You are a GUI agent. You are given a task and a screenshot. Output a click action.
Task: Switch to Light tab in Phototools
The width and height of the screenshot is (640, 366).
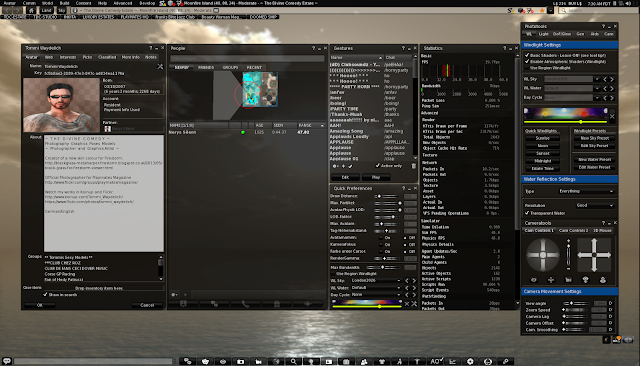coord(544,34)
